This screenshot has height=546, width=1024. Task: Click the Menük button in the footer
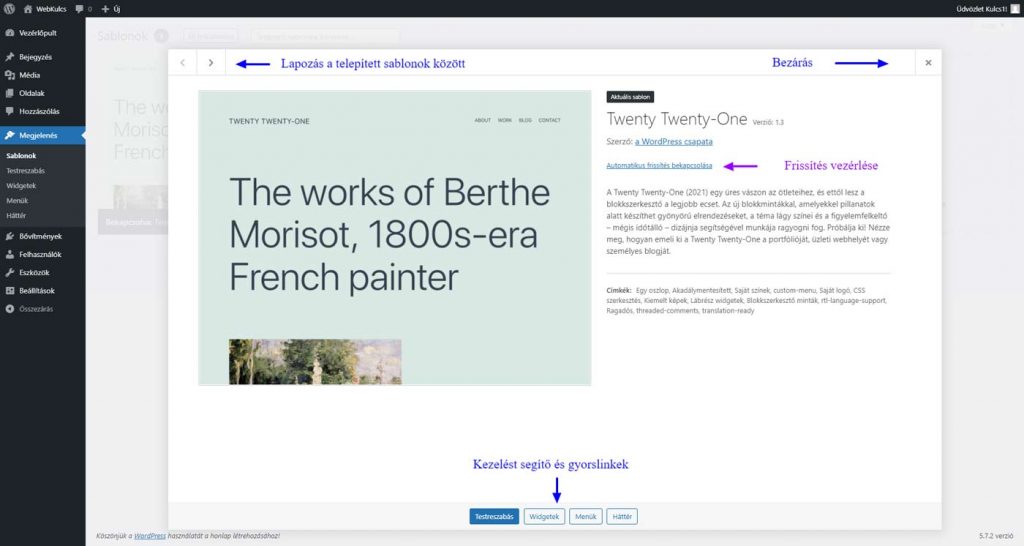coord(585,517)
